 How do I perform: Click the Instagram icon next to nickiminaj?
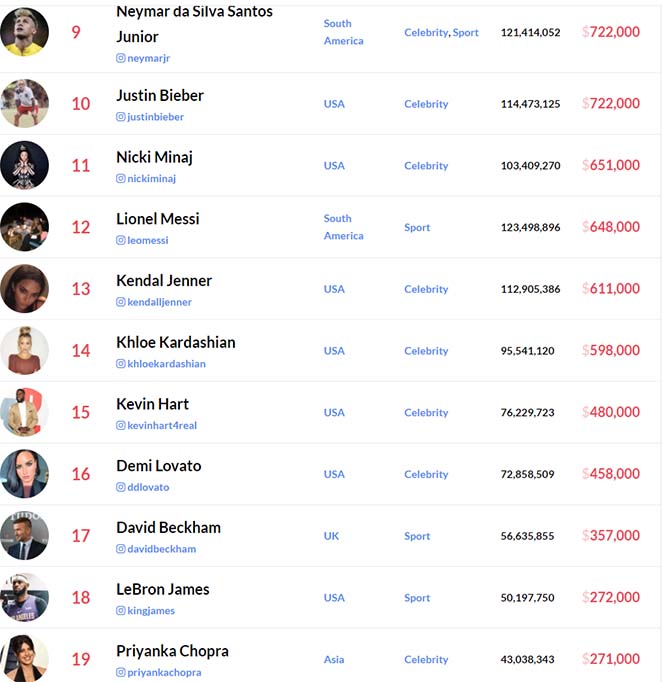120,178
